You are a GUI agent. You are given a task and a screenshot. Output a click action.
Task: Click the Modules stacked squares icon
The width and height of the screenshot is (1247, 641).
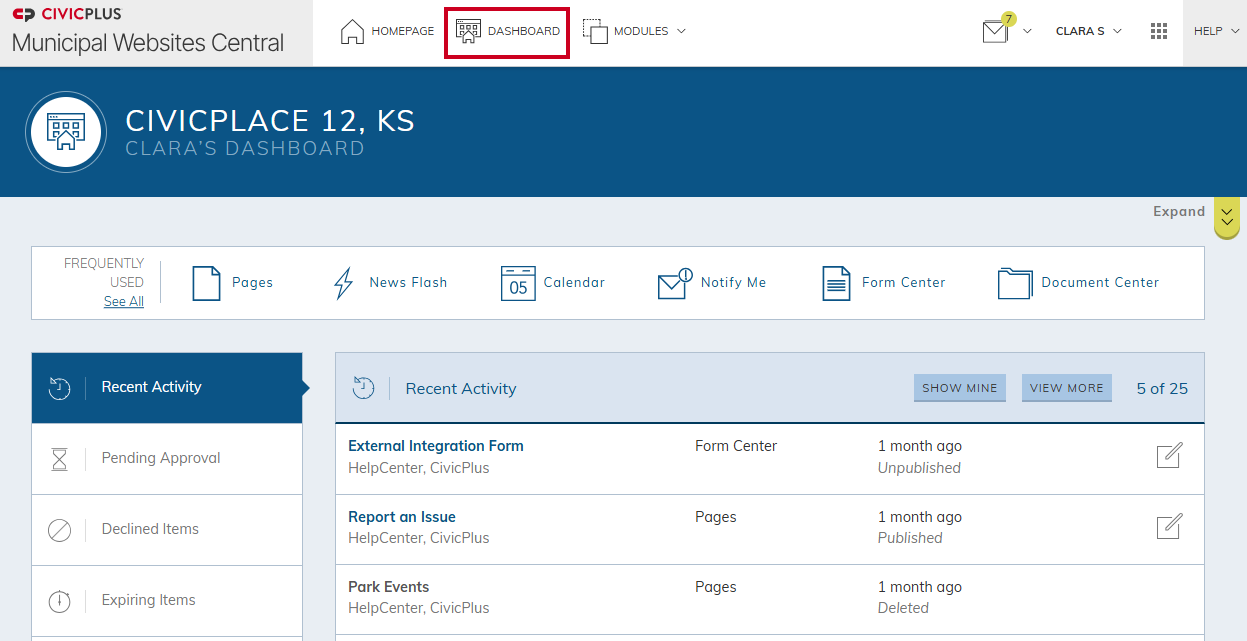[595, 32]
